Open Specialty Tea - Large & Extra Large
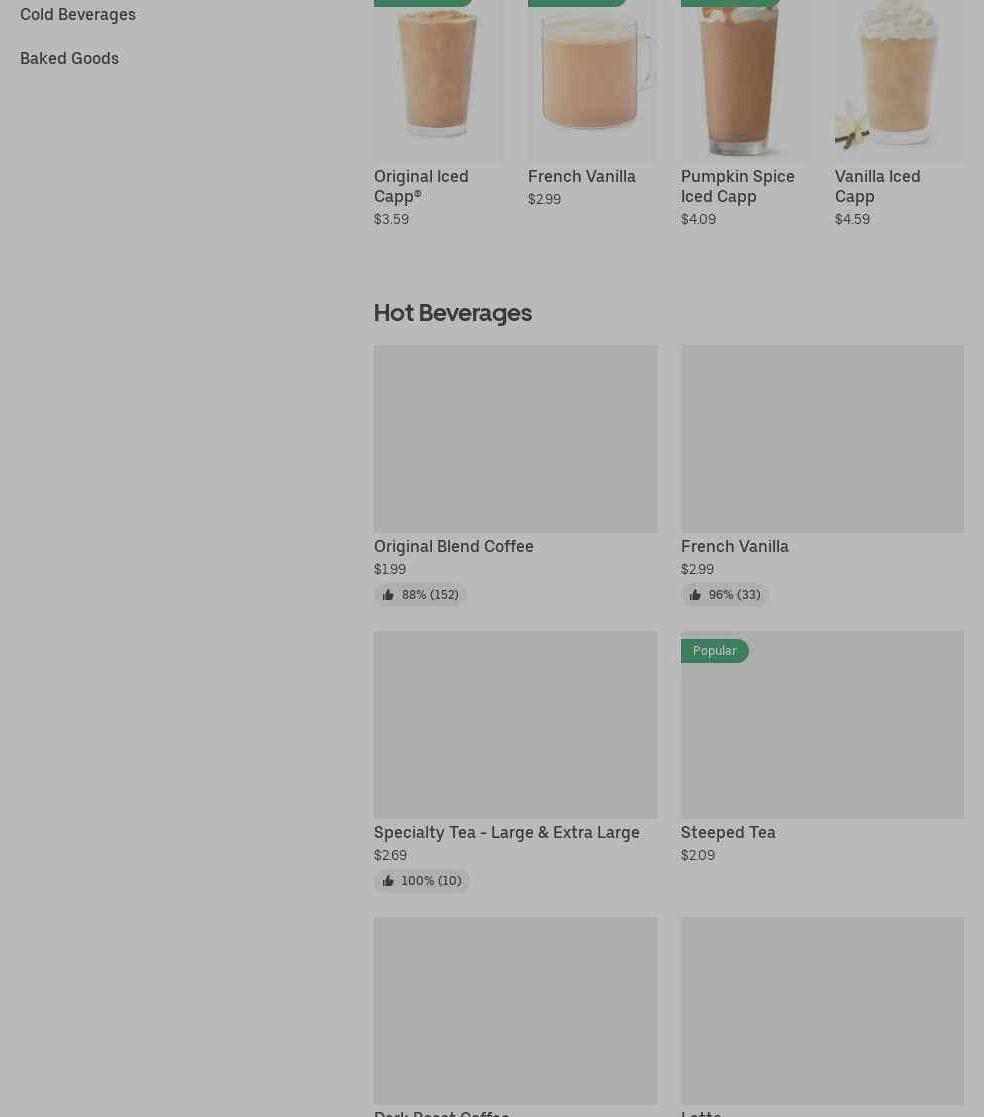Image resolution: width=984 pixels, height=1117 pixels. tap(507, 832)
